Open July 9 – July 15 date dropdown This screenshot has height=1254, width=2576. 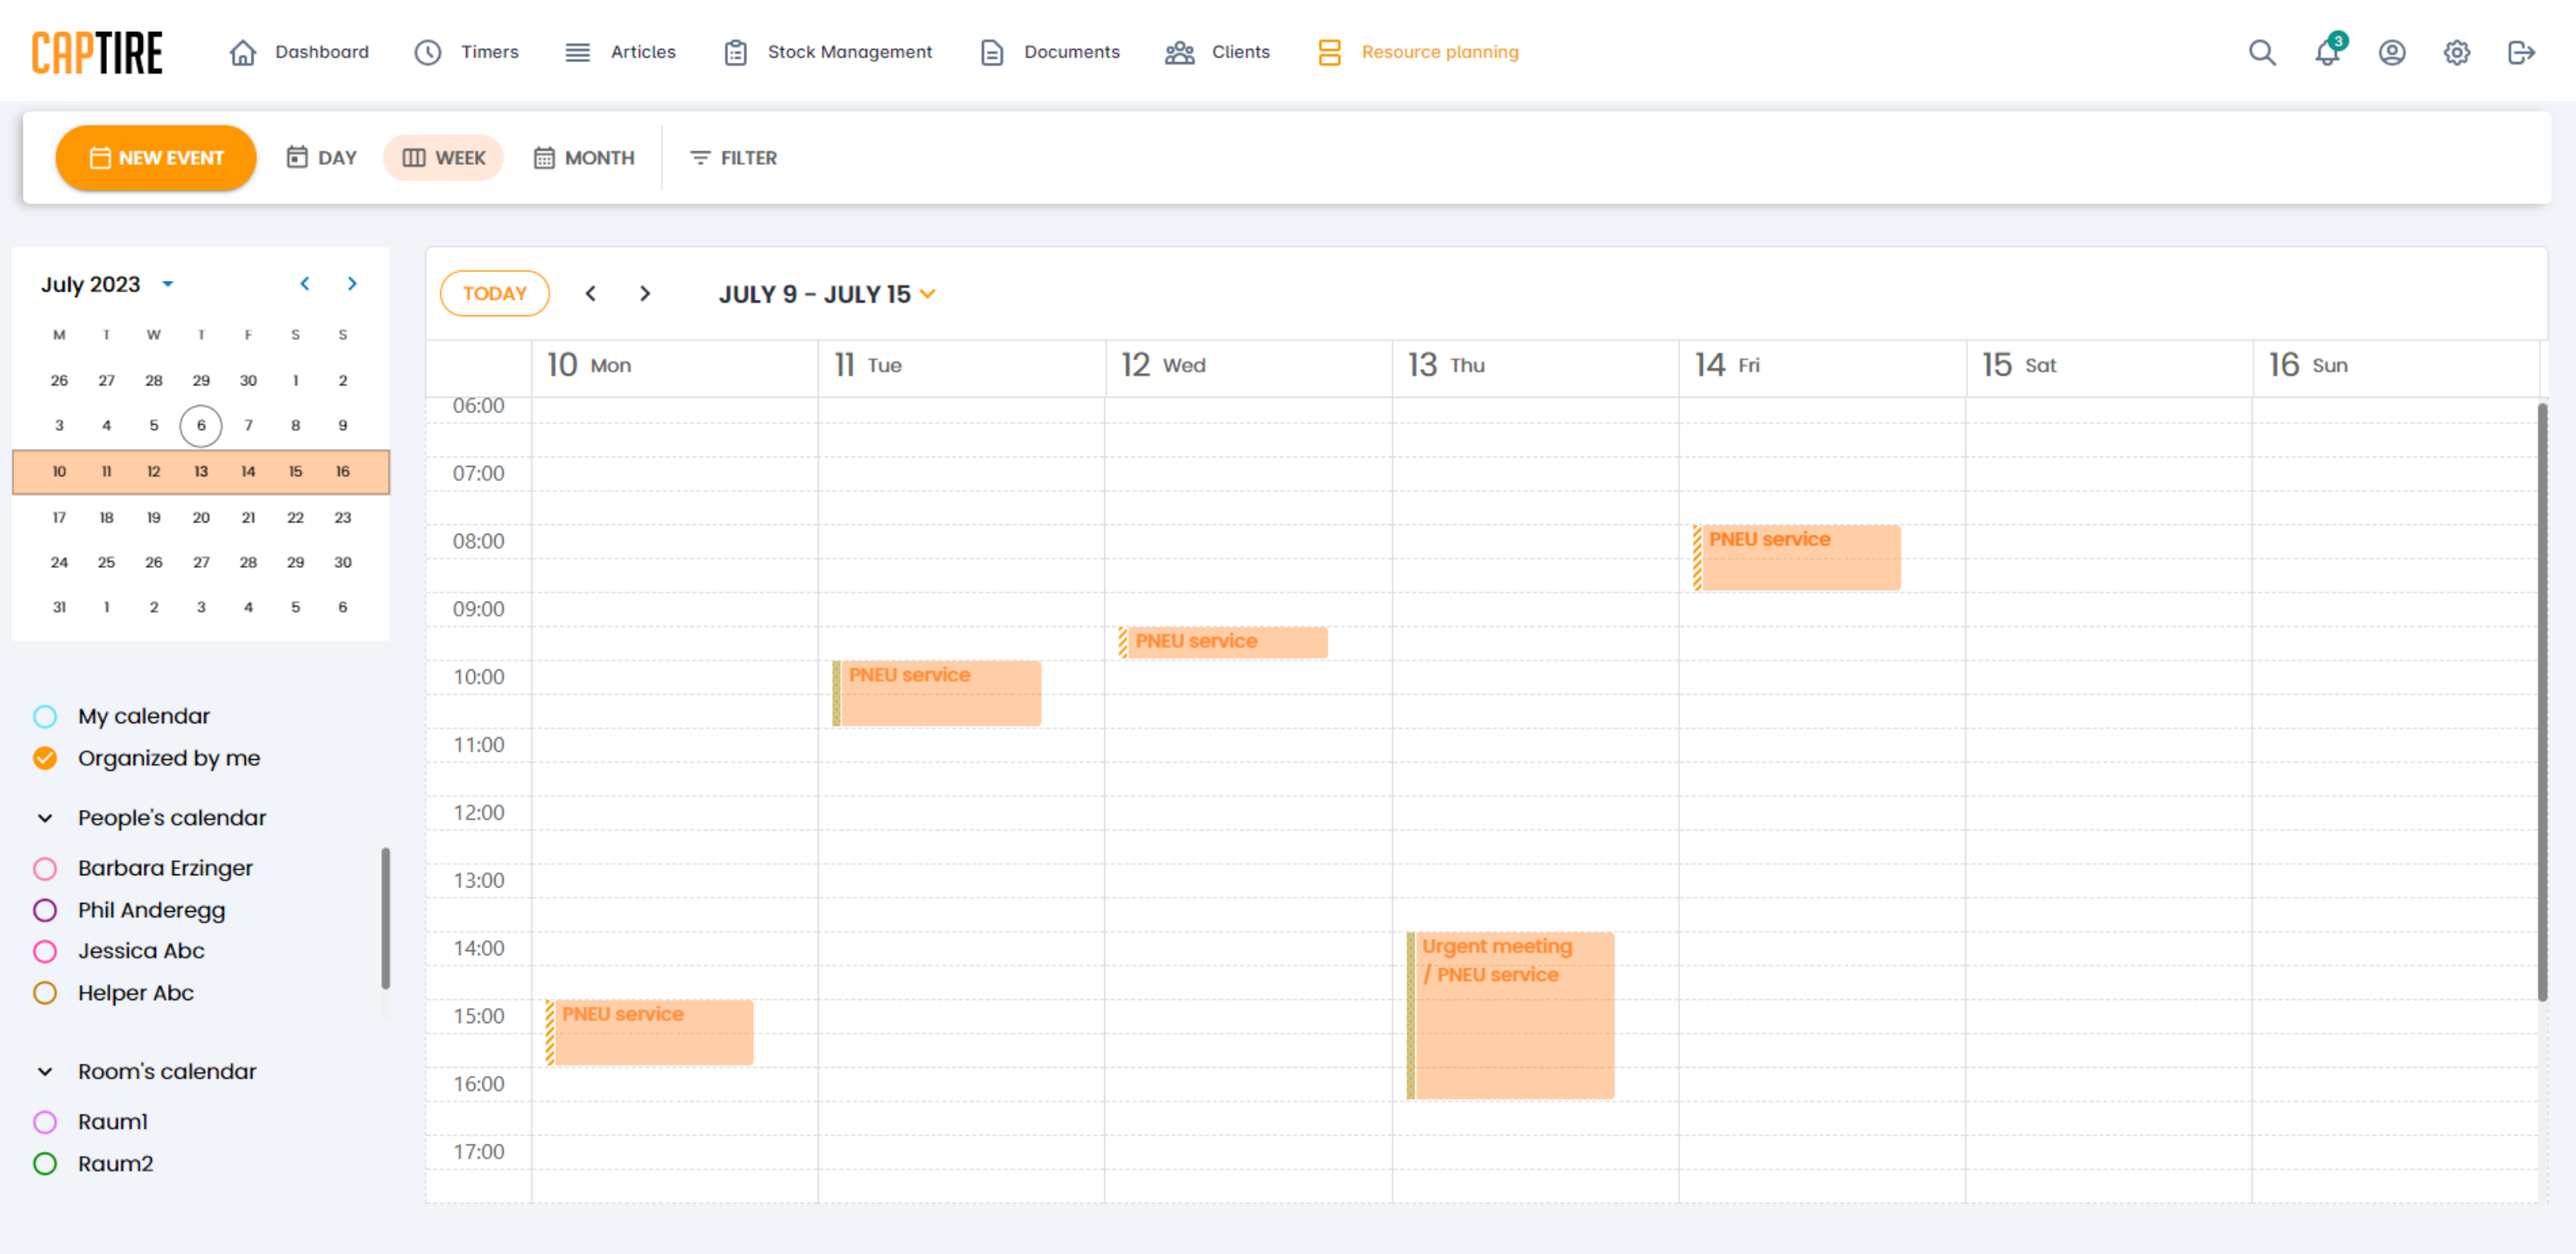tap(827, 294)
